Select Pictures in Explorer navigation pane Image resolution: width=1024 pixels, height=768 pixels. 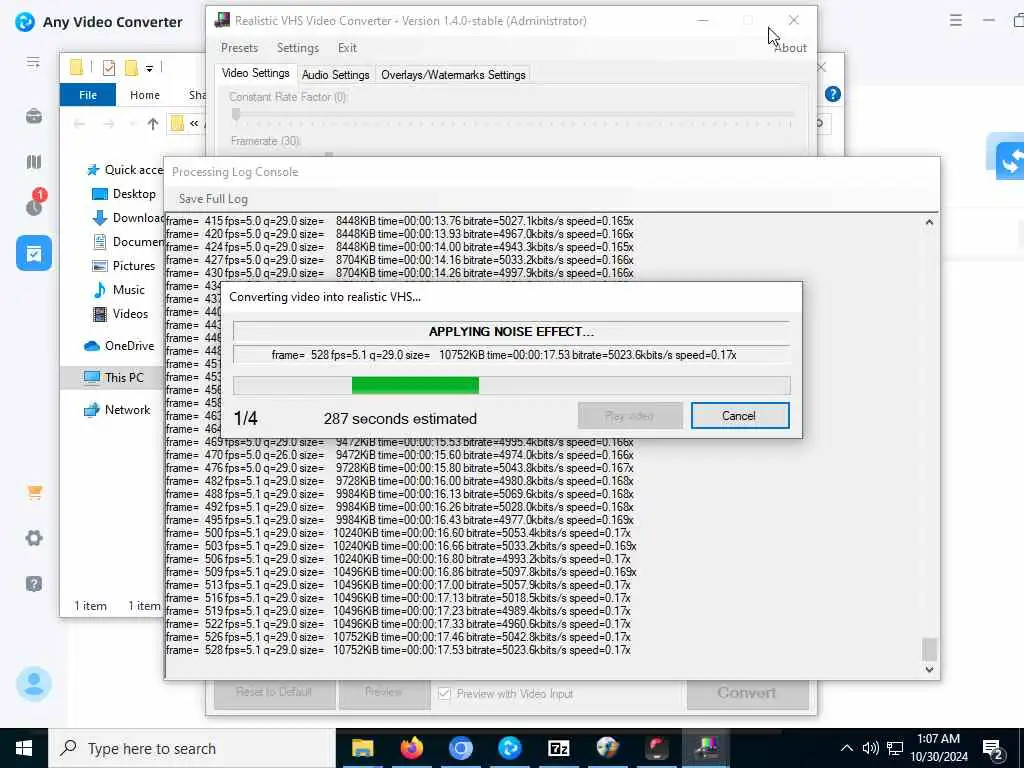(124, 266)
